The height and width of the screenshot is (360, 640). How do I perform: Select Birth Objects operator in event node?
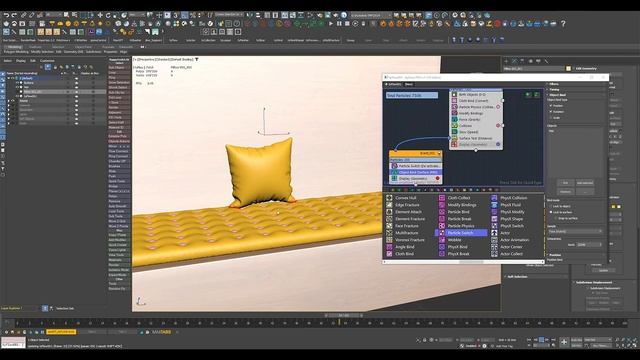[473, 94]
